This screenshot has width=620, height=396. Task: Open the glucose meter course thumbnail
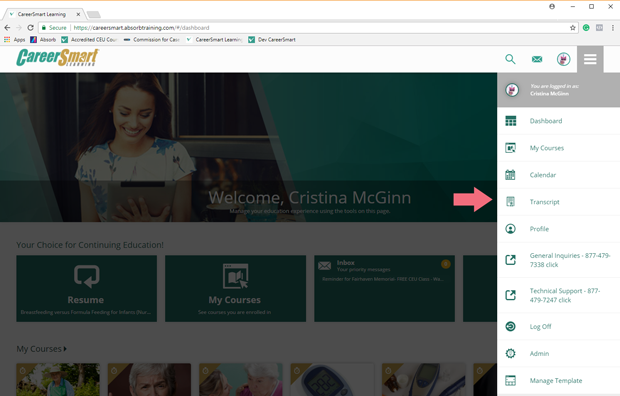pyautogui.click(x=332, y=379)
